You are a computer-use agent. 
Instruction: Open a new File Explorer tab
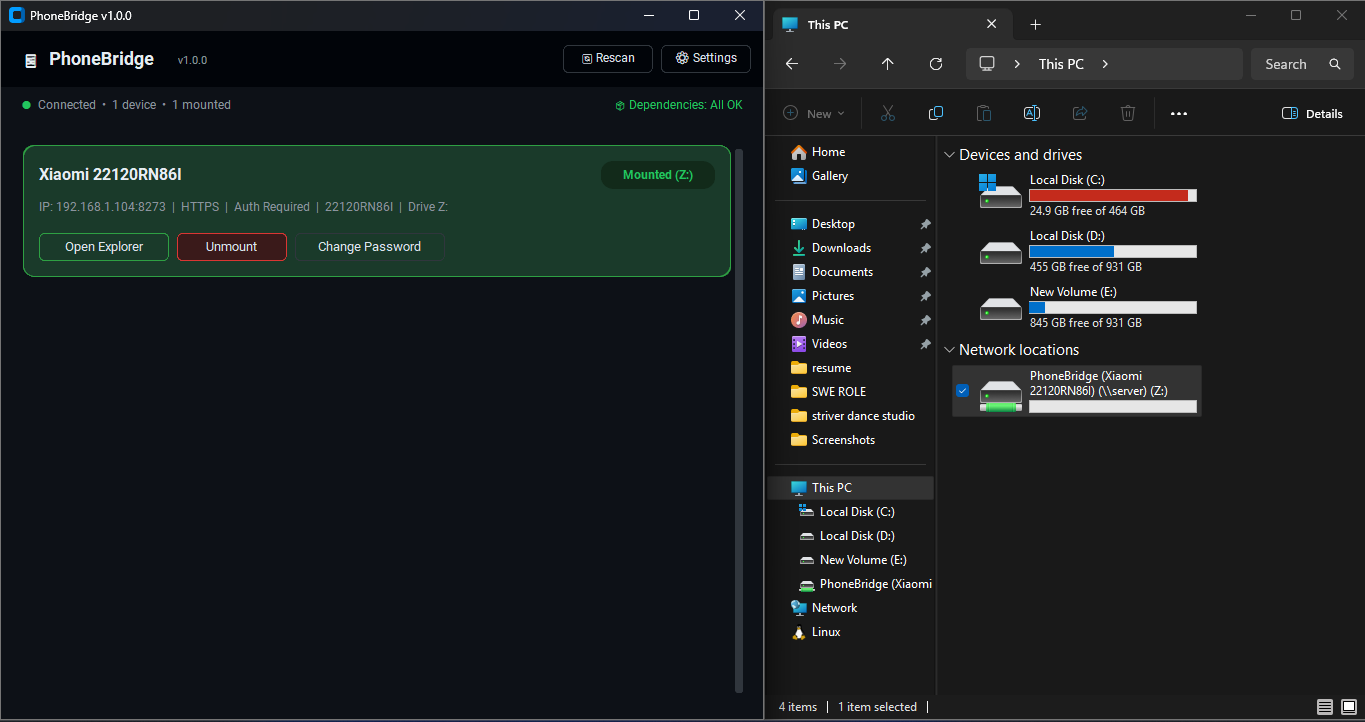click(1035, 24)
